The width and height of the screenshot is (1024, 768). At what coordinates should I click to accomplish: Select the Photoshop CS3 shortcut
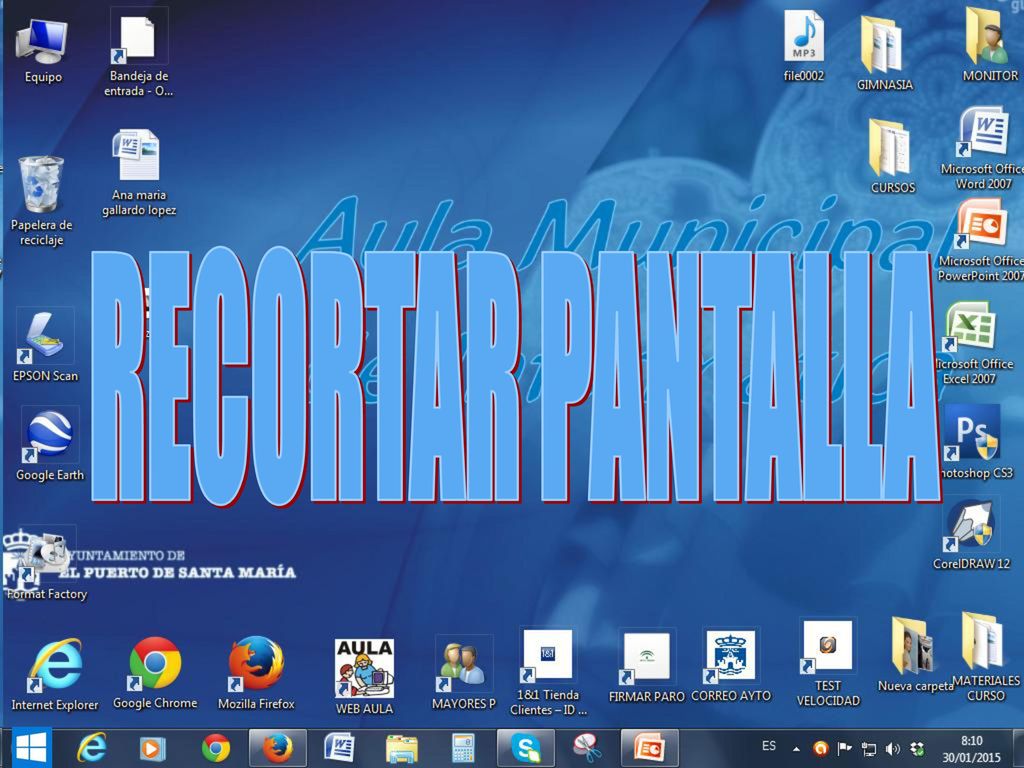[976, 443]
